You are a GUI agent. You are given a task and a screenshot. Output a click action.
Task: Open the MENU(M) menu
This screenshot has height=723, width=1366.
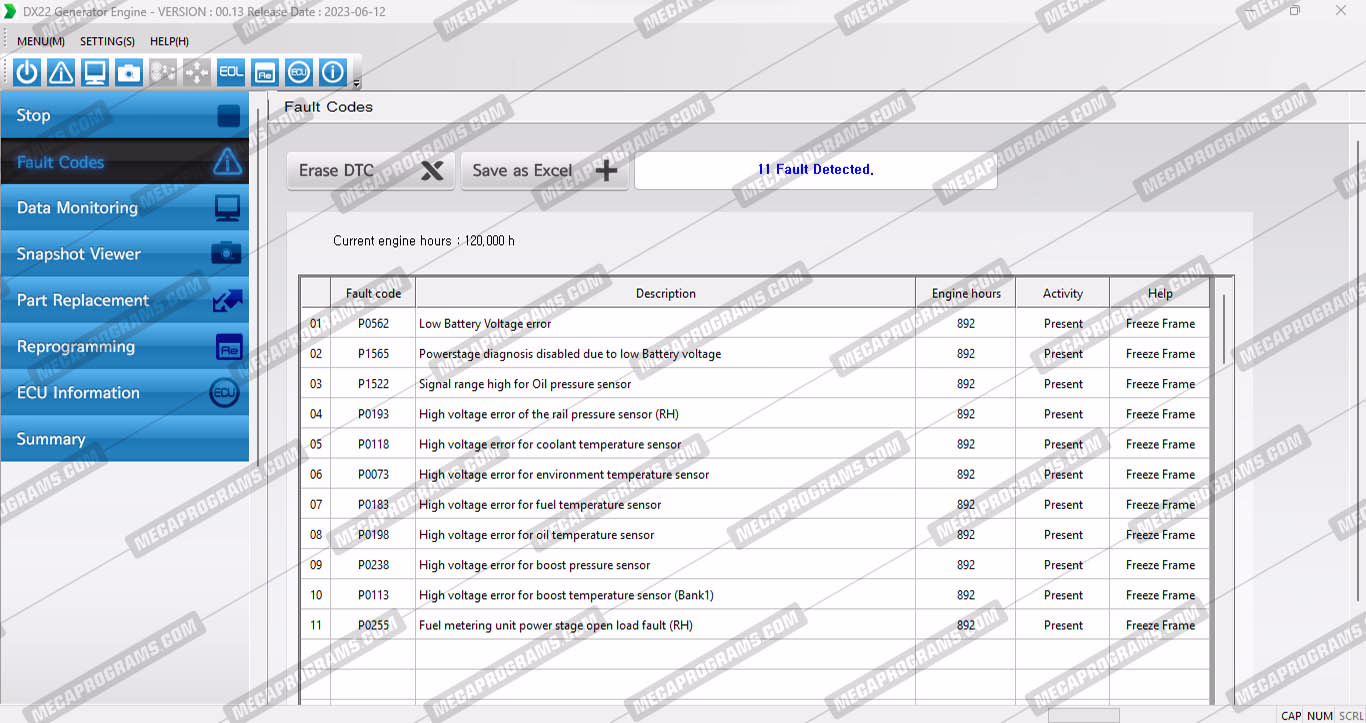click(41, 41)
